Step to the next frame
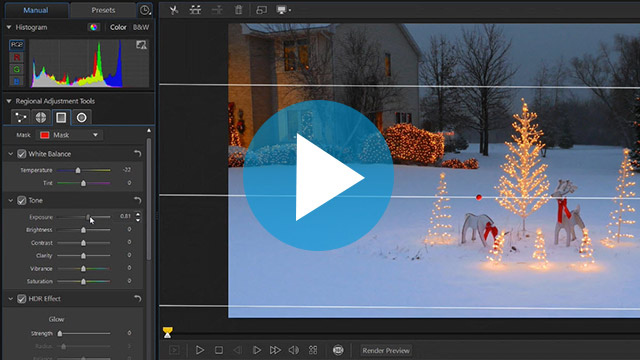Image resolution: width=640 pixels, height=360 pixels. 256,350
